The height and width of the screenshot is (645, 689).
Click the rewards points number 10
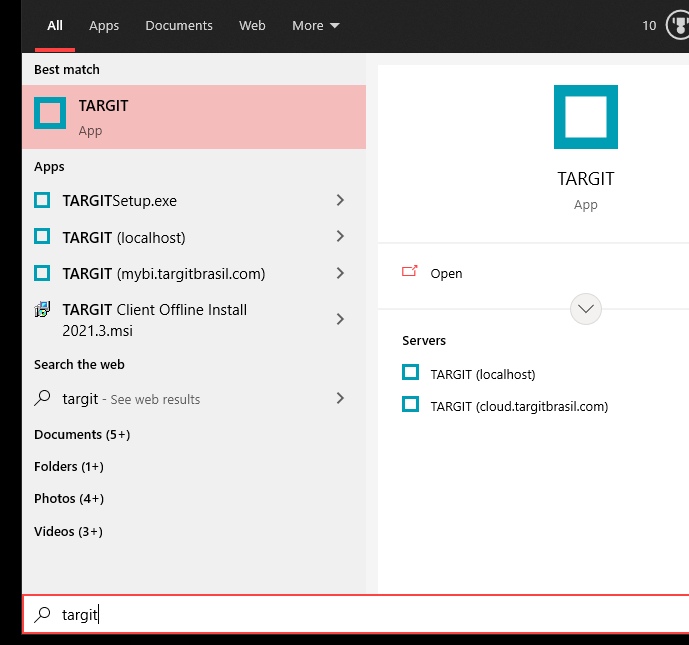(x=649, y=25)
